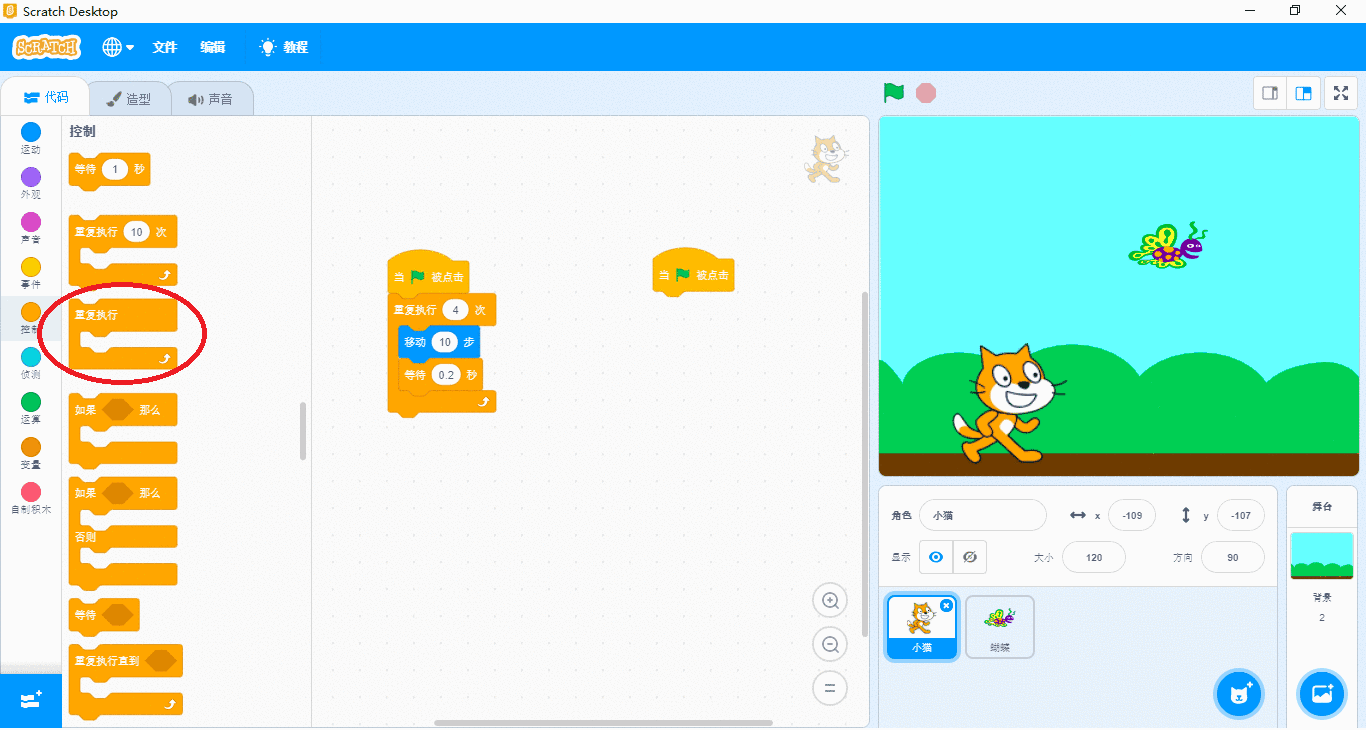Viewport: 1366px width, 730px height.
Task: Click the sprite name field 小猫
Action: coord(982,515)
